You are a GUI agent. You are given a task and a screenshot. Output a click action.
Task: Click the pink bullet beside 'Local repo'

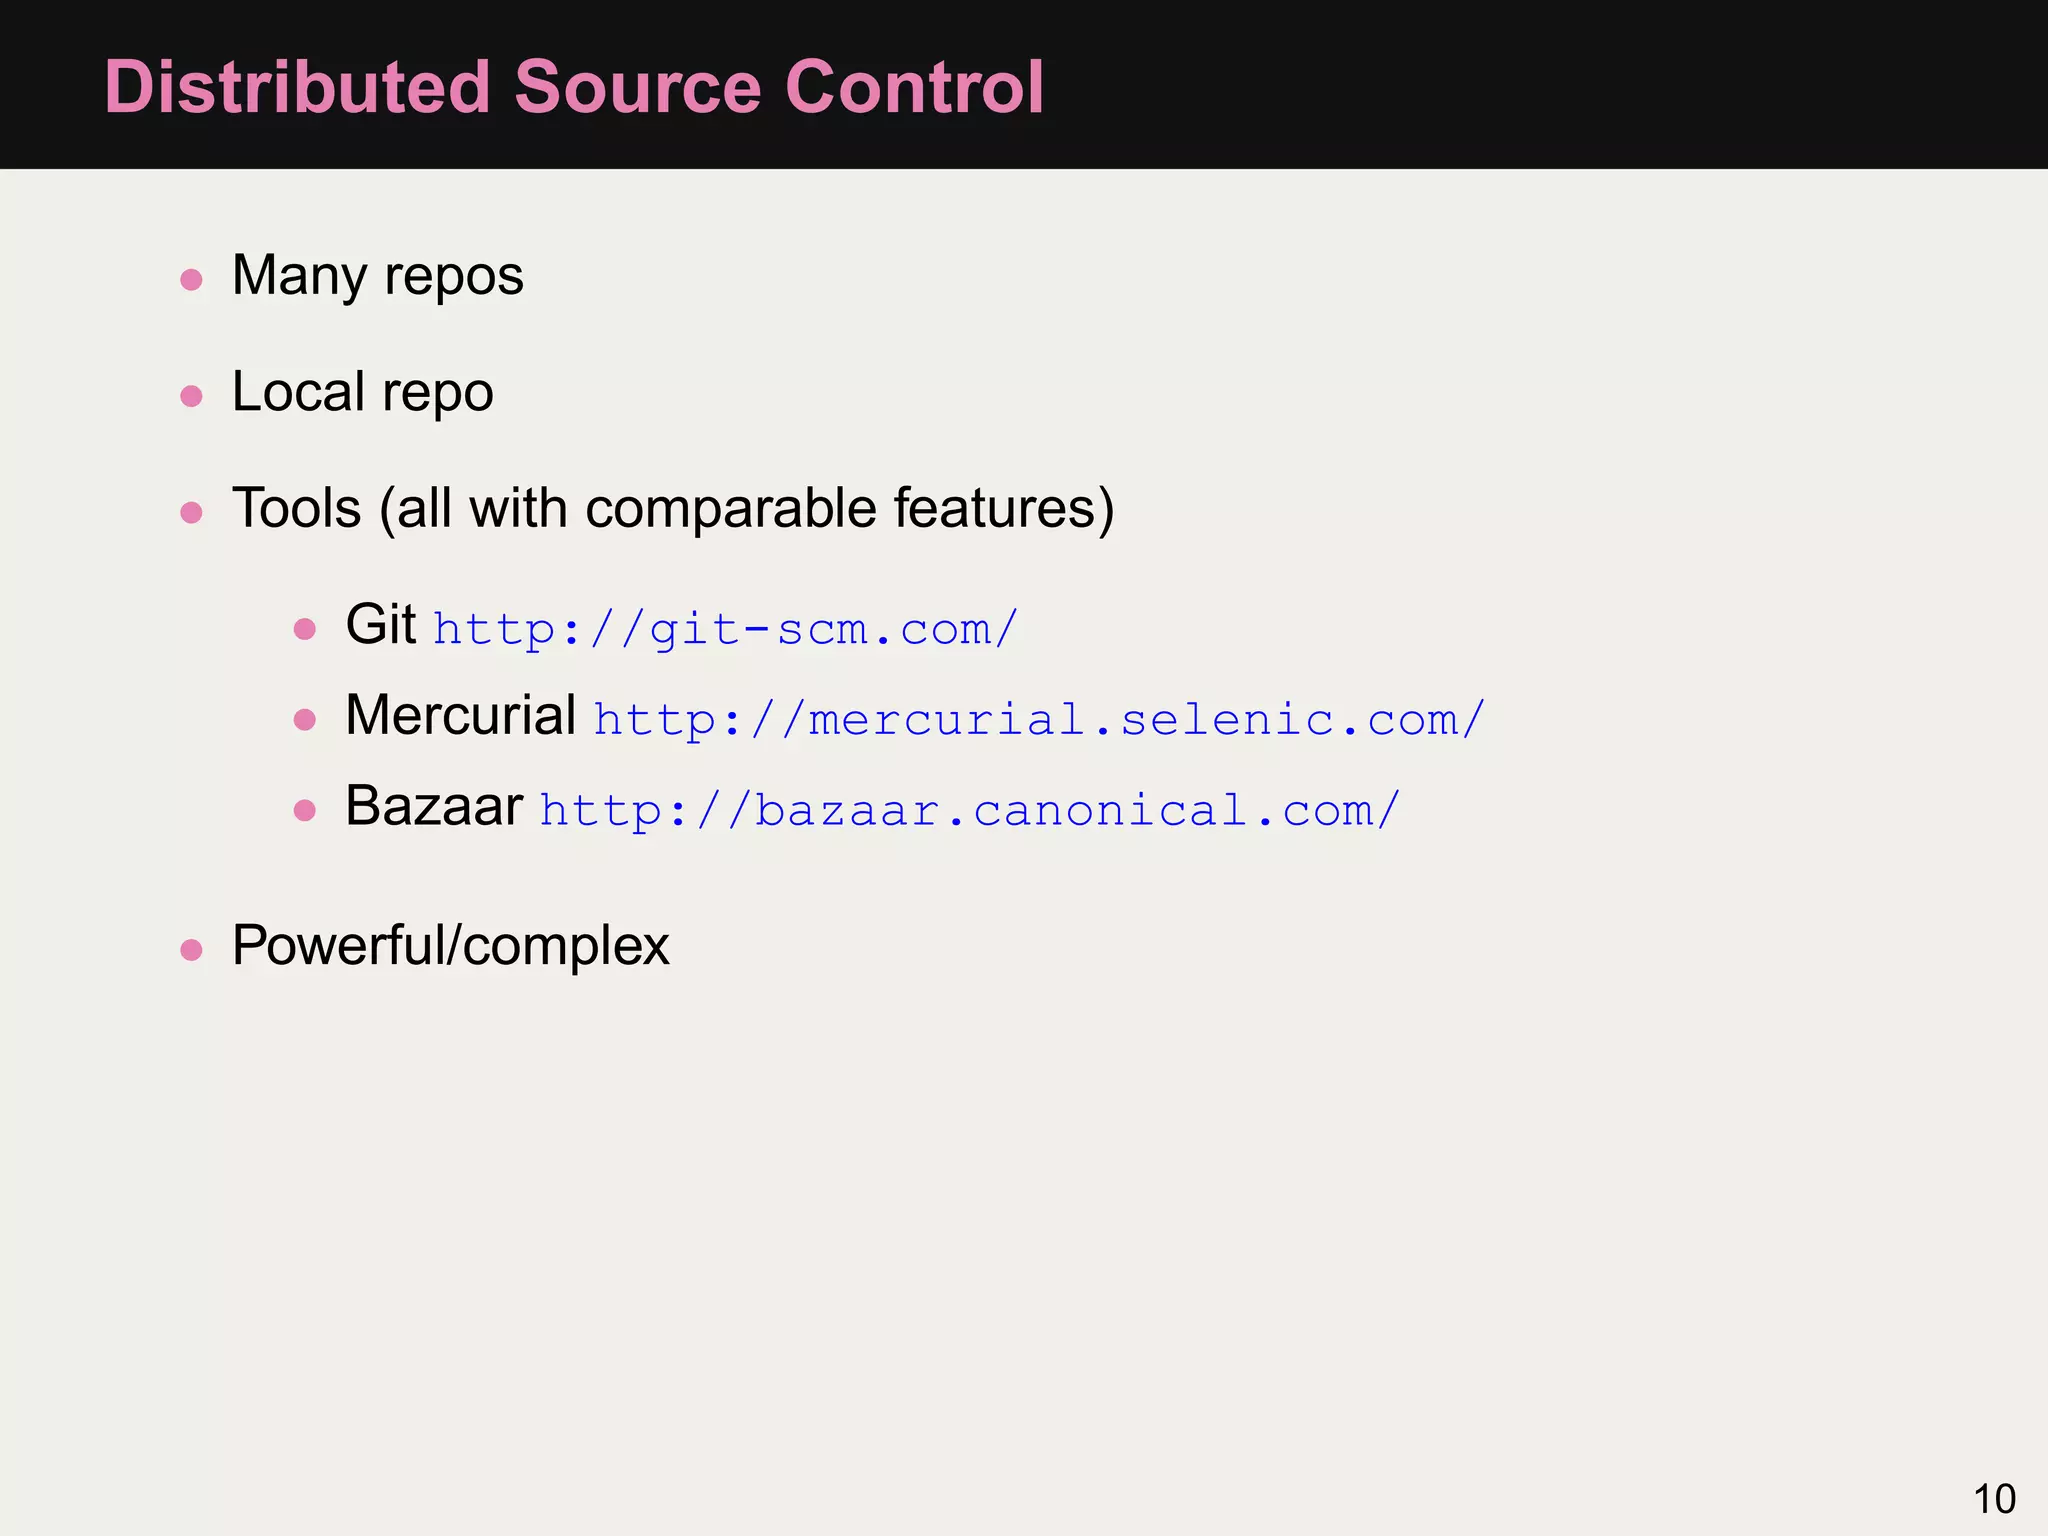191,396
